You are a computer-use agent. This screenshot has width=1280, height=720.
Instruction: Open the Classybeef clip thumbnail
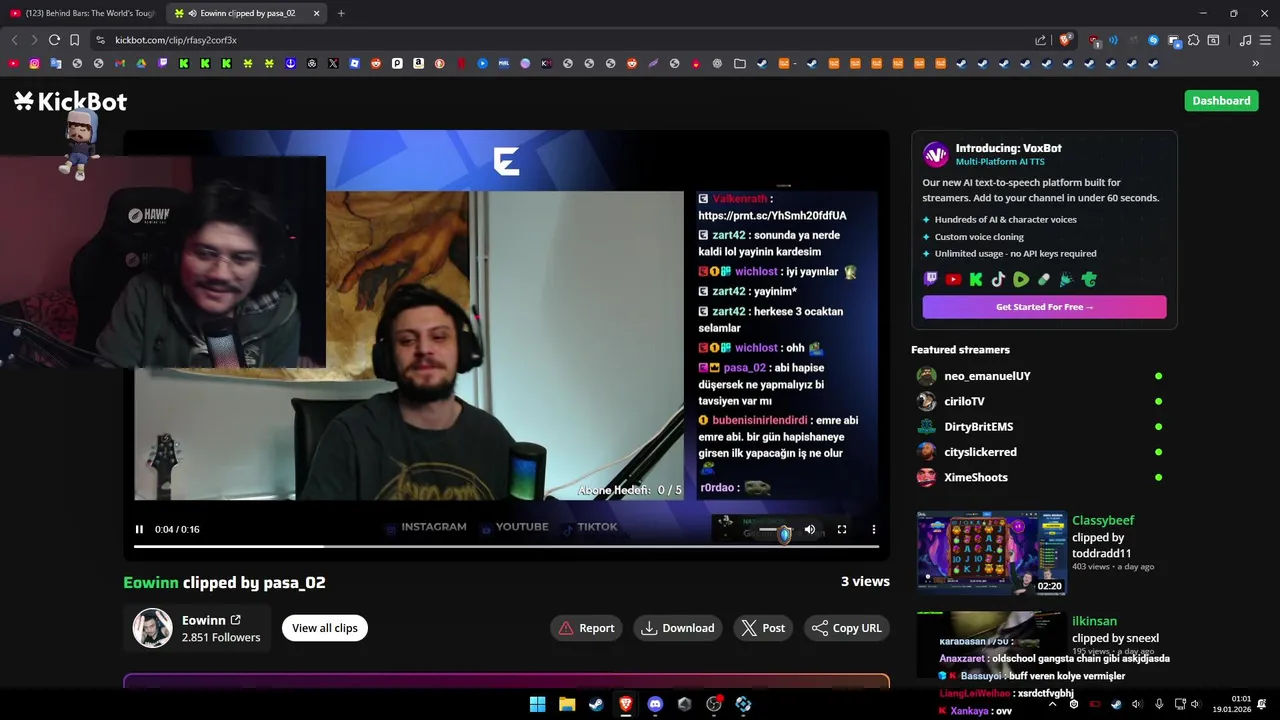[x=992, y=553]
